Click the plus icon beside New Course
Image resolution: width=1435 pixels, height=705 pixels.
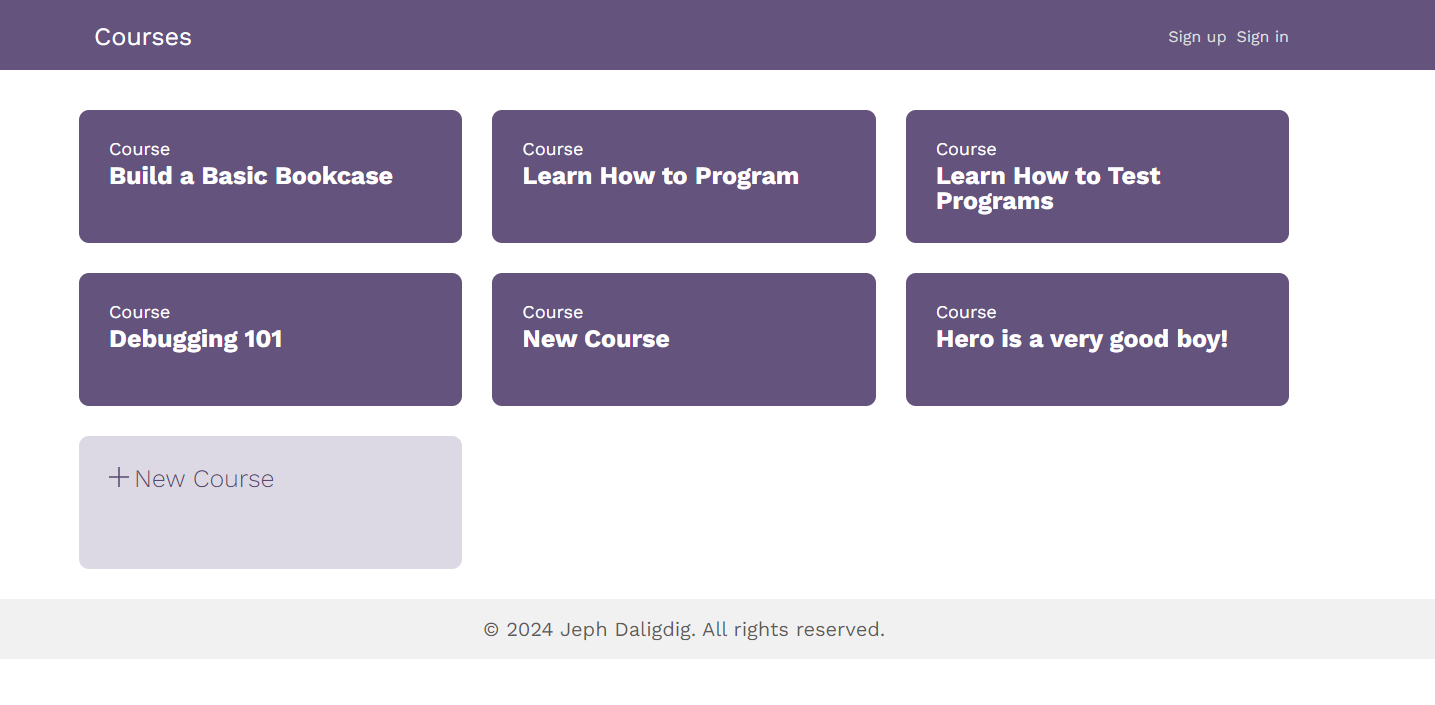pos(119,478)
